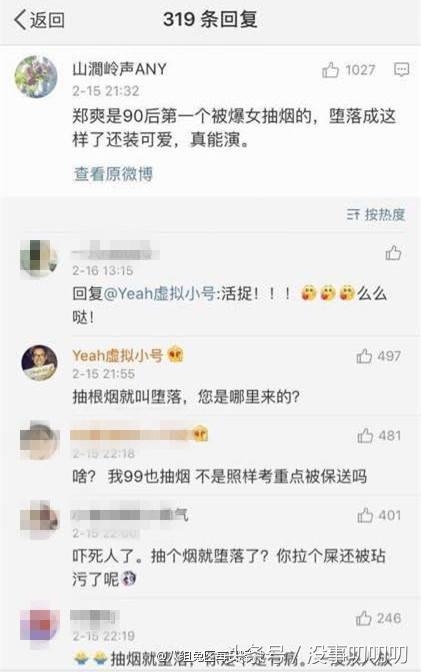
Task: Like the comment with 481 likes
Action: pos(365,435)
